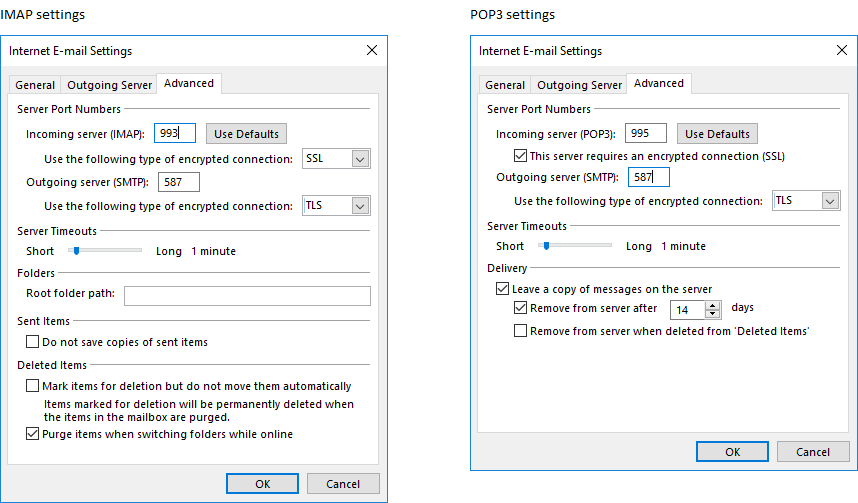Click the IMAP server timeout slider handle
The image size is (858, 503).
pyautogui.click(x=75, y=251)
